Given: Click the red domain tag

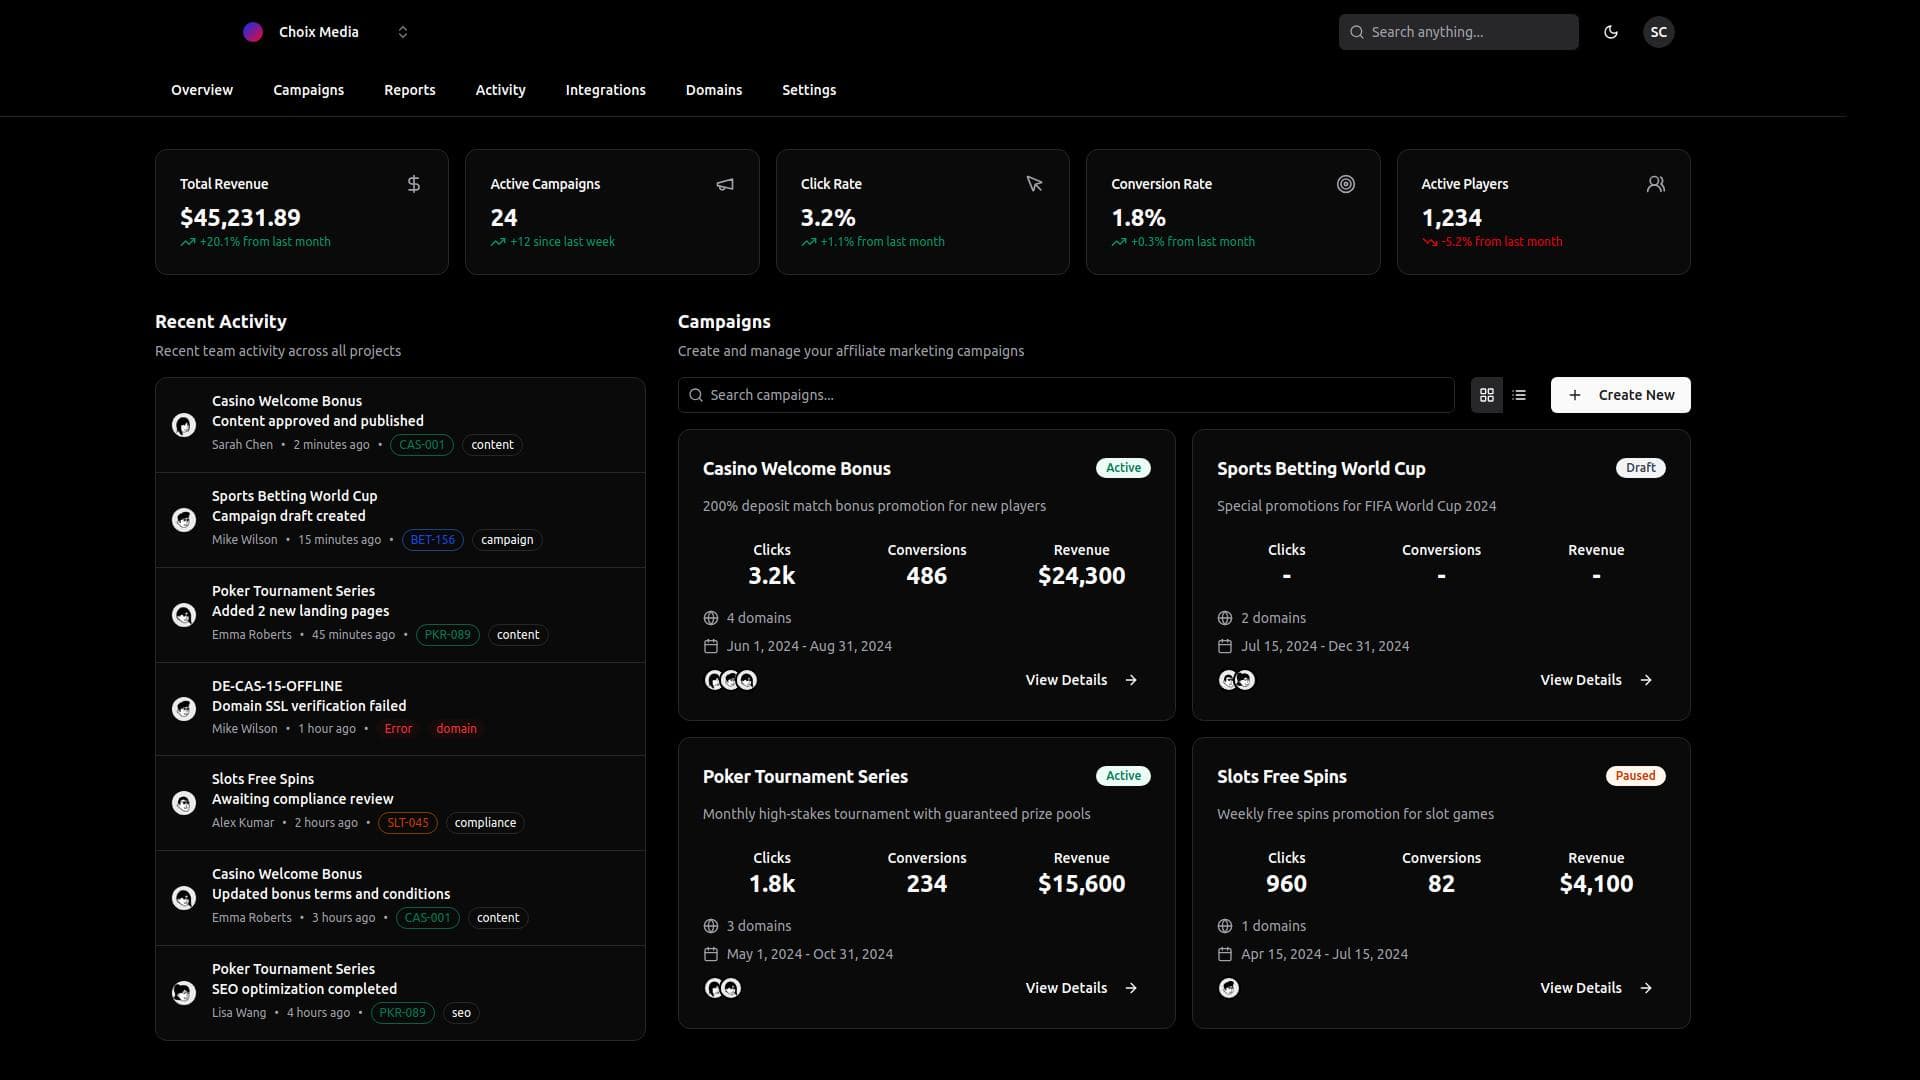Looking at the screenshot, I should tap(456, 729).
